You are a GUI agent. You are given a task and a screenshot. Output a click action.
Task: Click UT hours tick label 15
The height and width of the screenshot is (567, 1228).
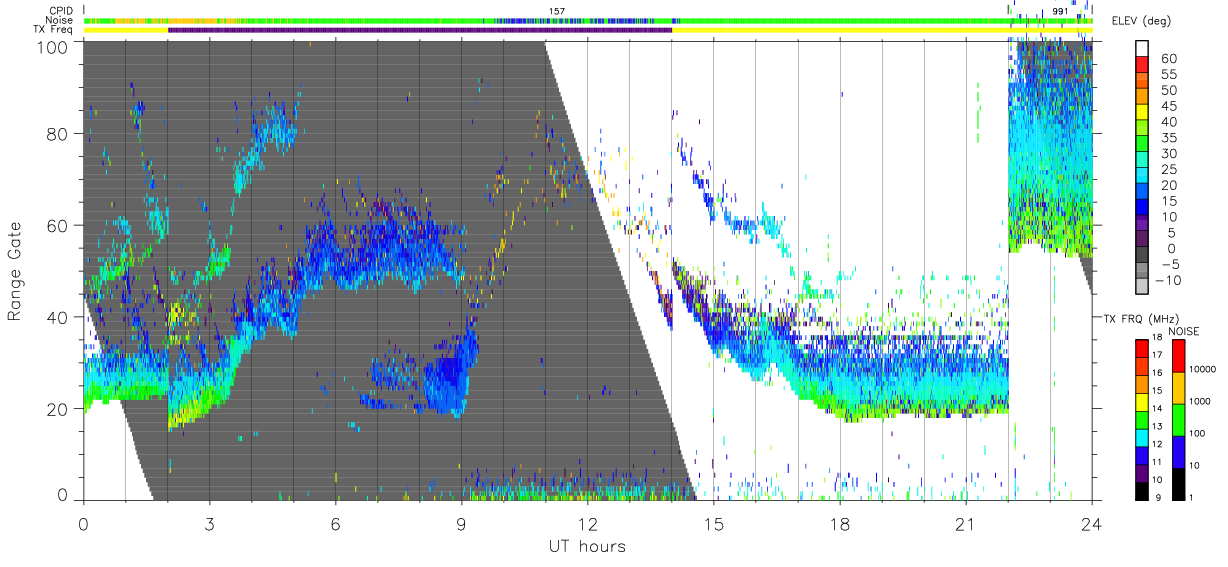point(714,523)
